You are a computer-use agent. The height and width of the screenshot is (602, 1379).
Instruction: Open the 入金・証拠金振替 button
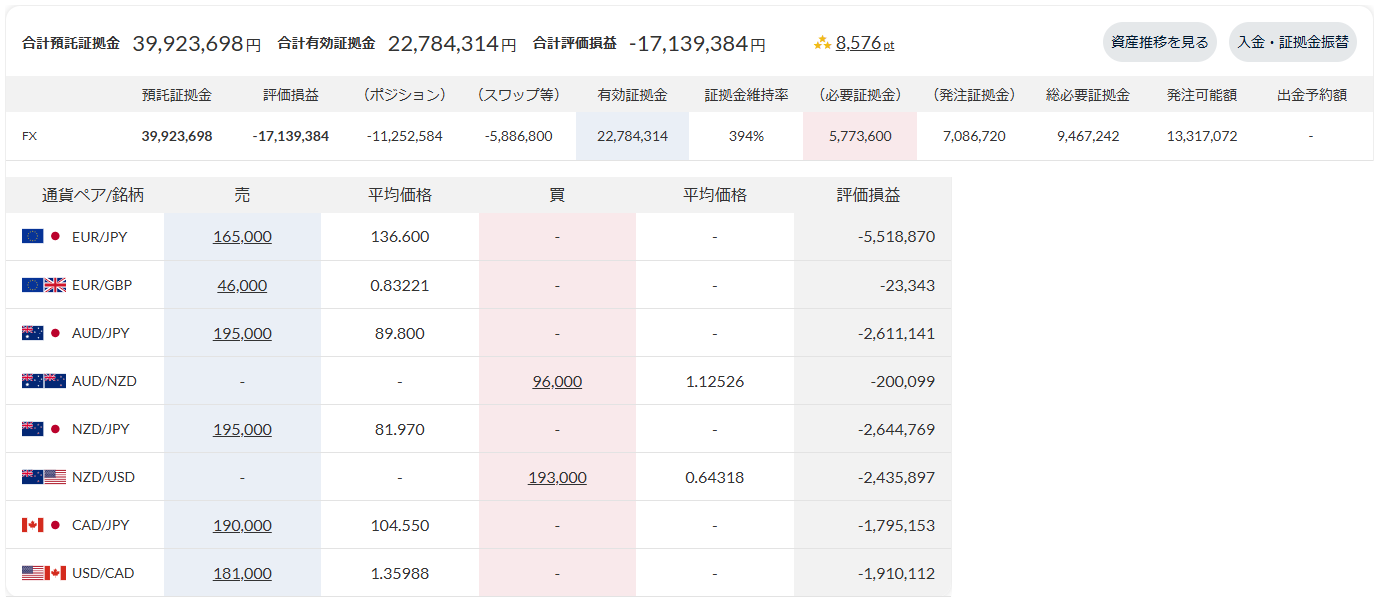coord(1293,42)
